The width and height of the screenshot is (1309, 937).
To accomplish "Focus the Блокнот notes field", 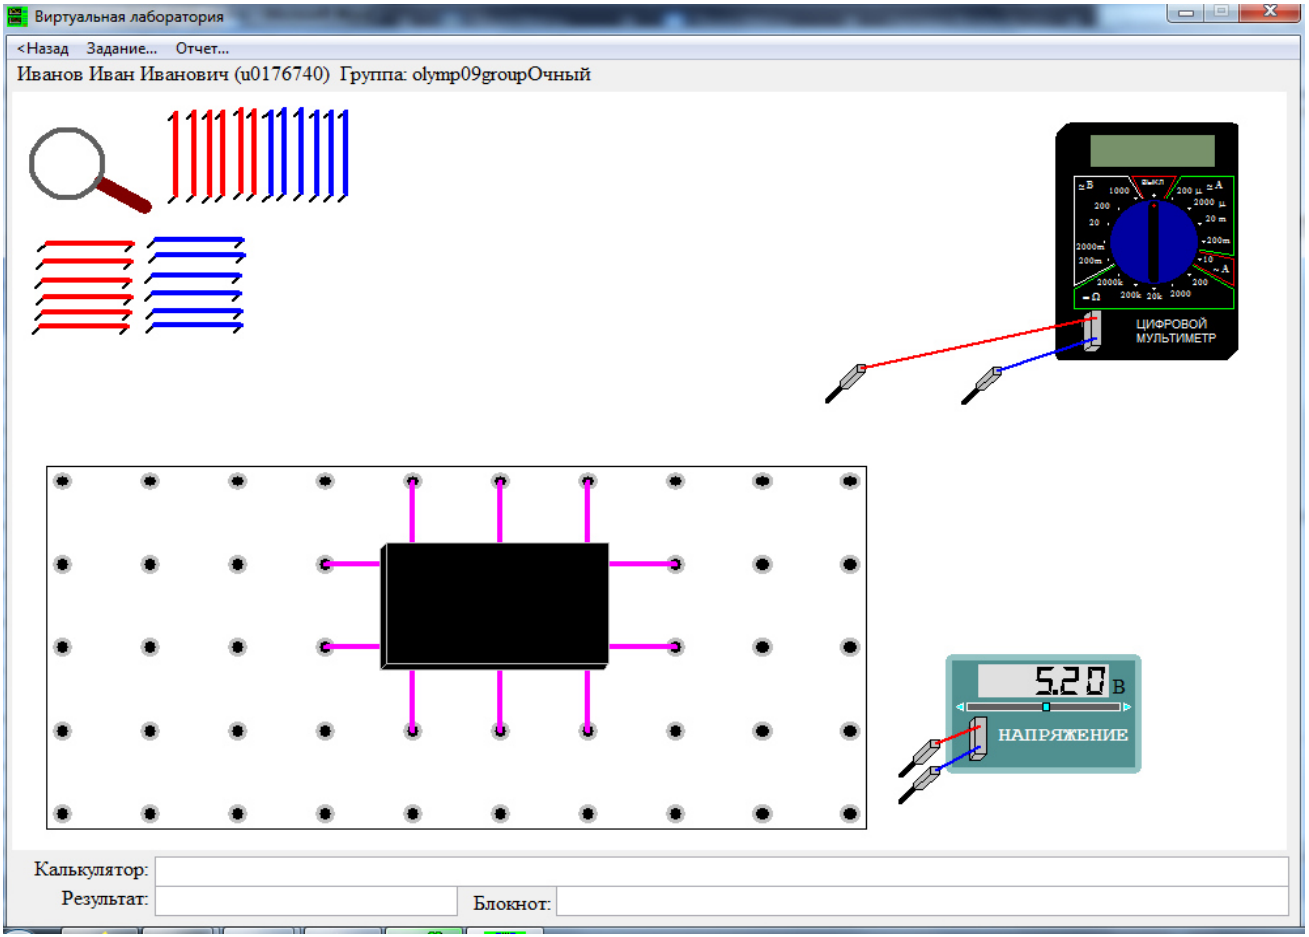I will [922, 903].
